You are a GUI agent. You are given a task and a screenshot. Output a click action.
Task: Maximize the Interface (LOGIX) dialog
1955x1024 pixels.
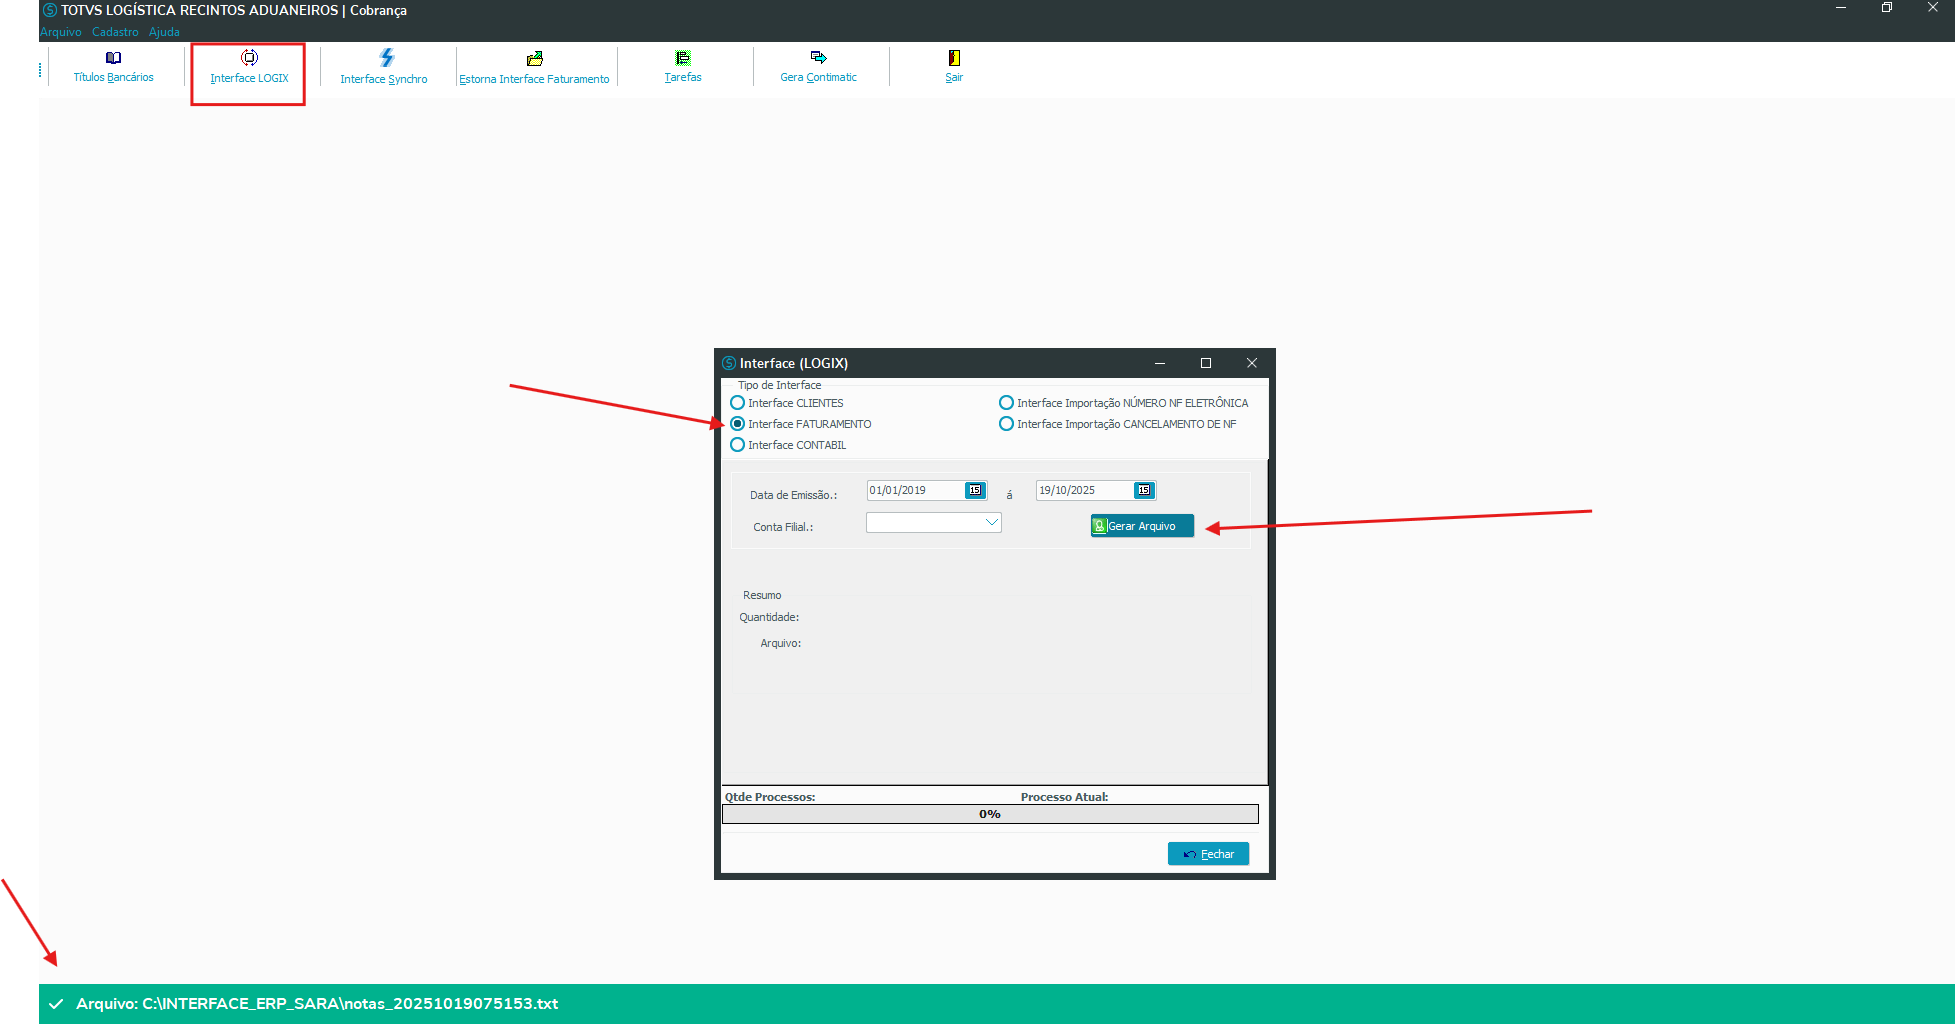[1206, 363]
